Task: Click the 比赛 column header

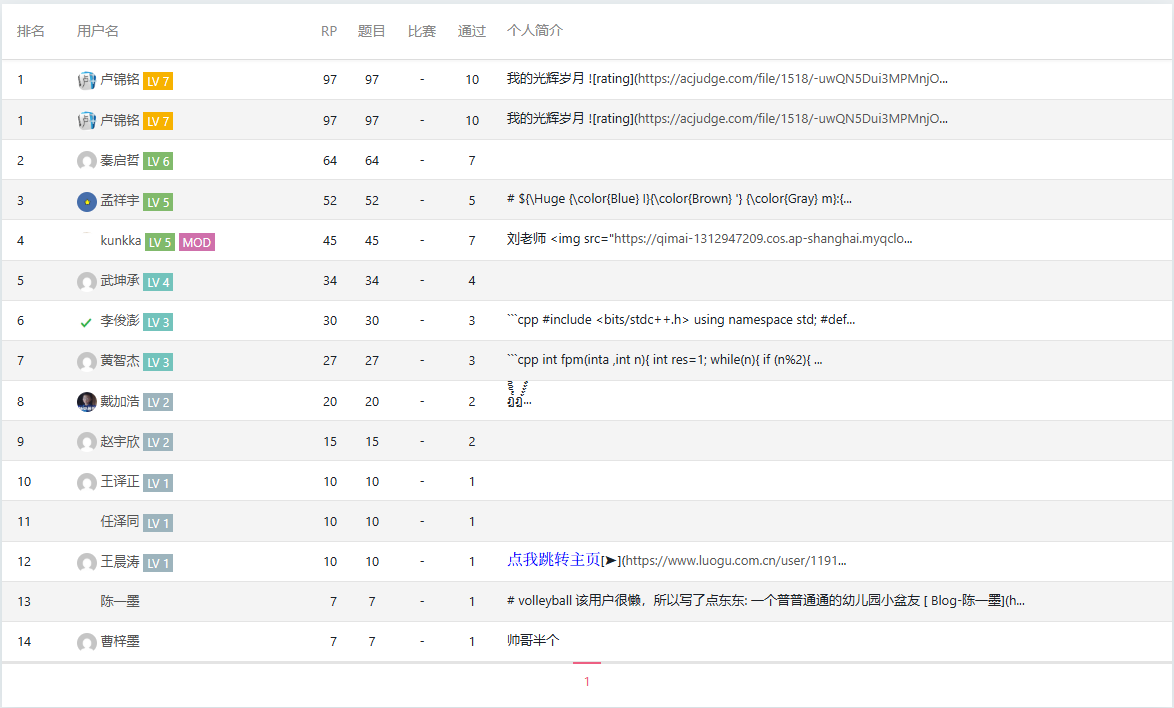Action: click(422, 31)
